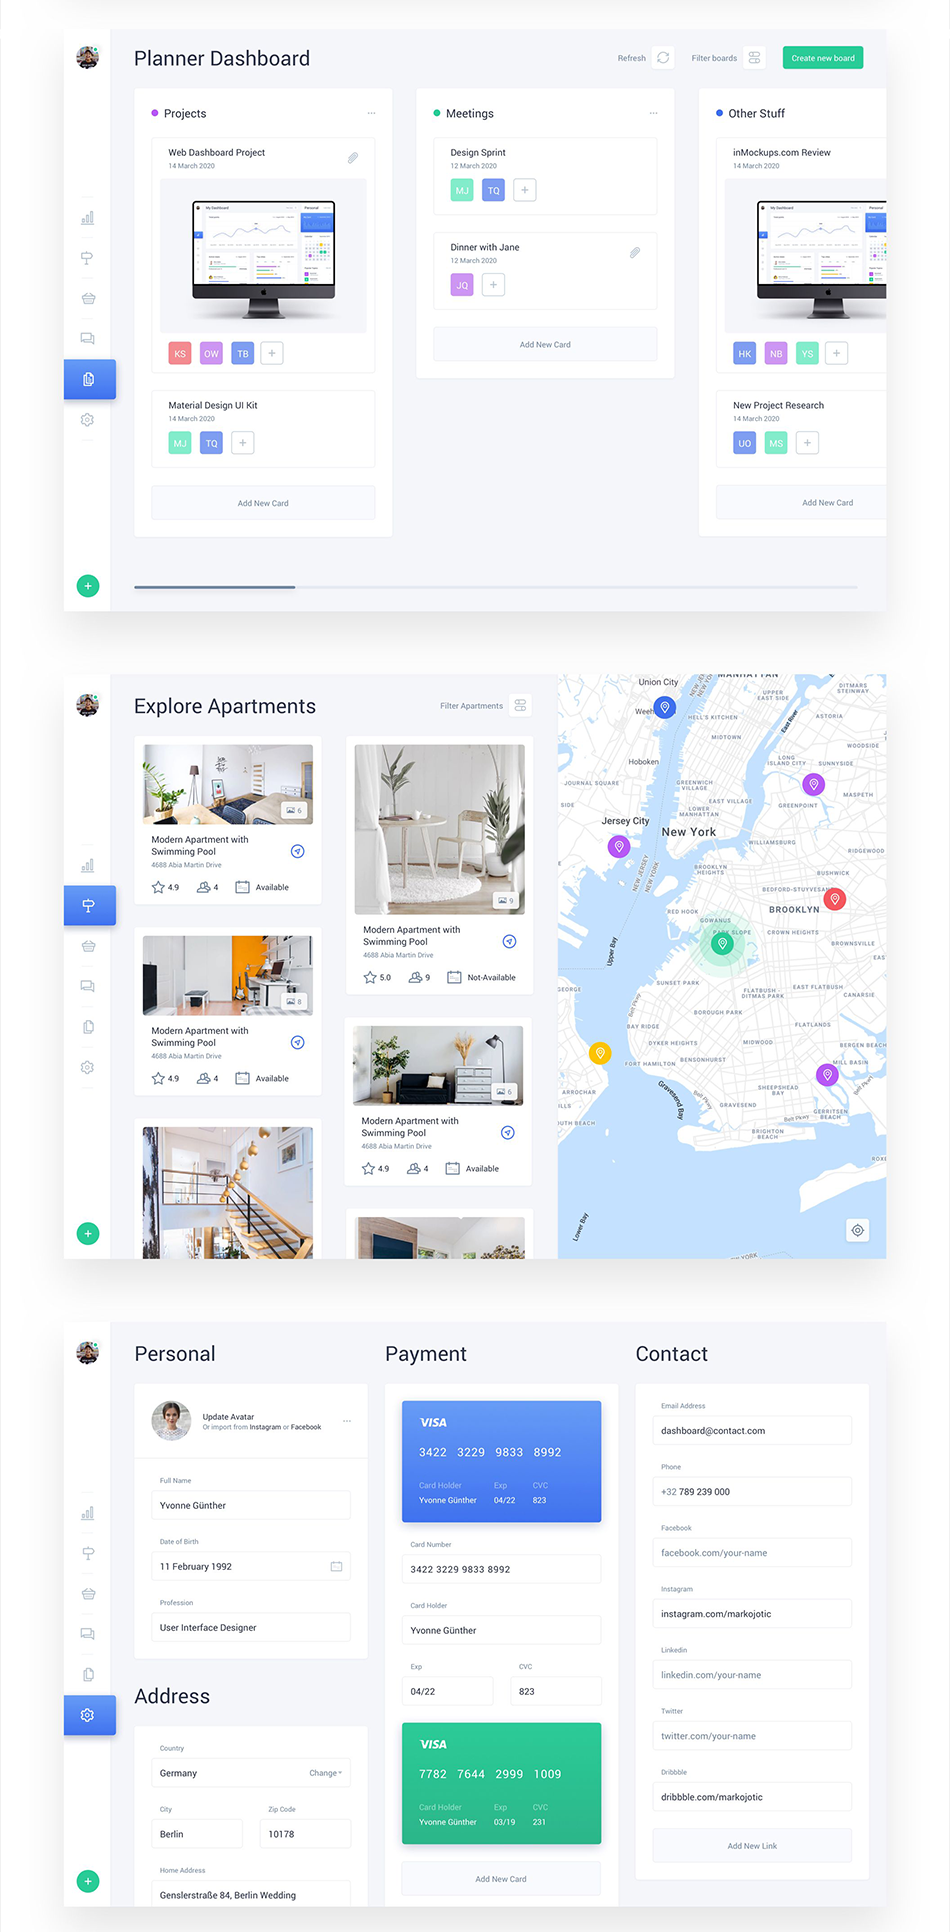Image resolution: width=950 pixels, height=1932 pixels.
Task: Select the KS member badge
Action: pos(180,353)
